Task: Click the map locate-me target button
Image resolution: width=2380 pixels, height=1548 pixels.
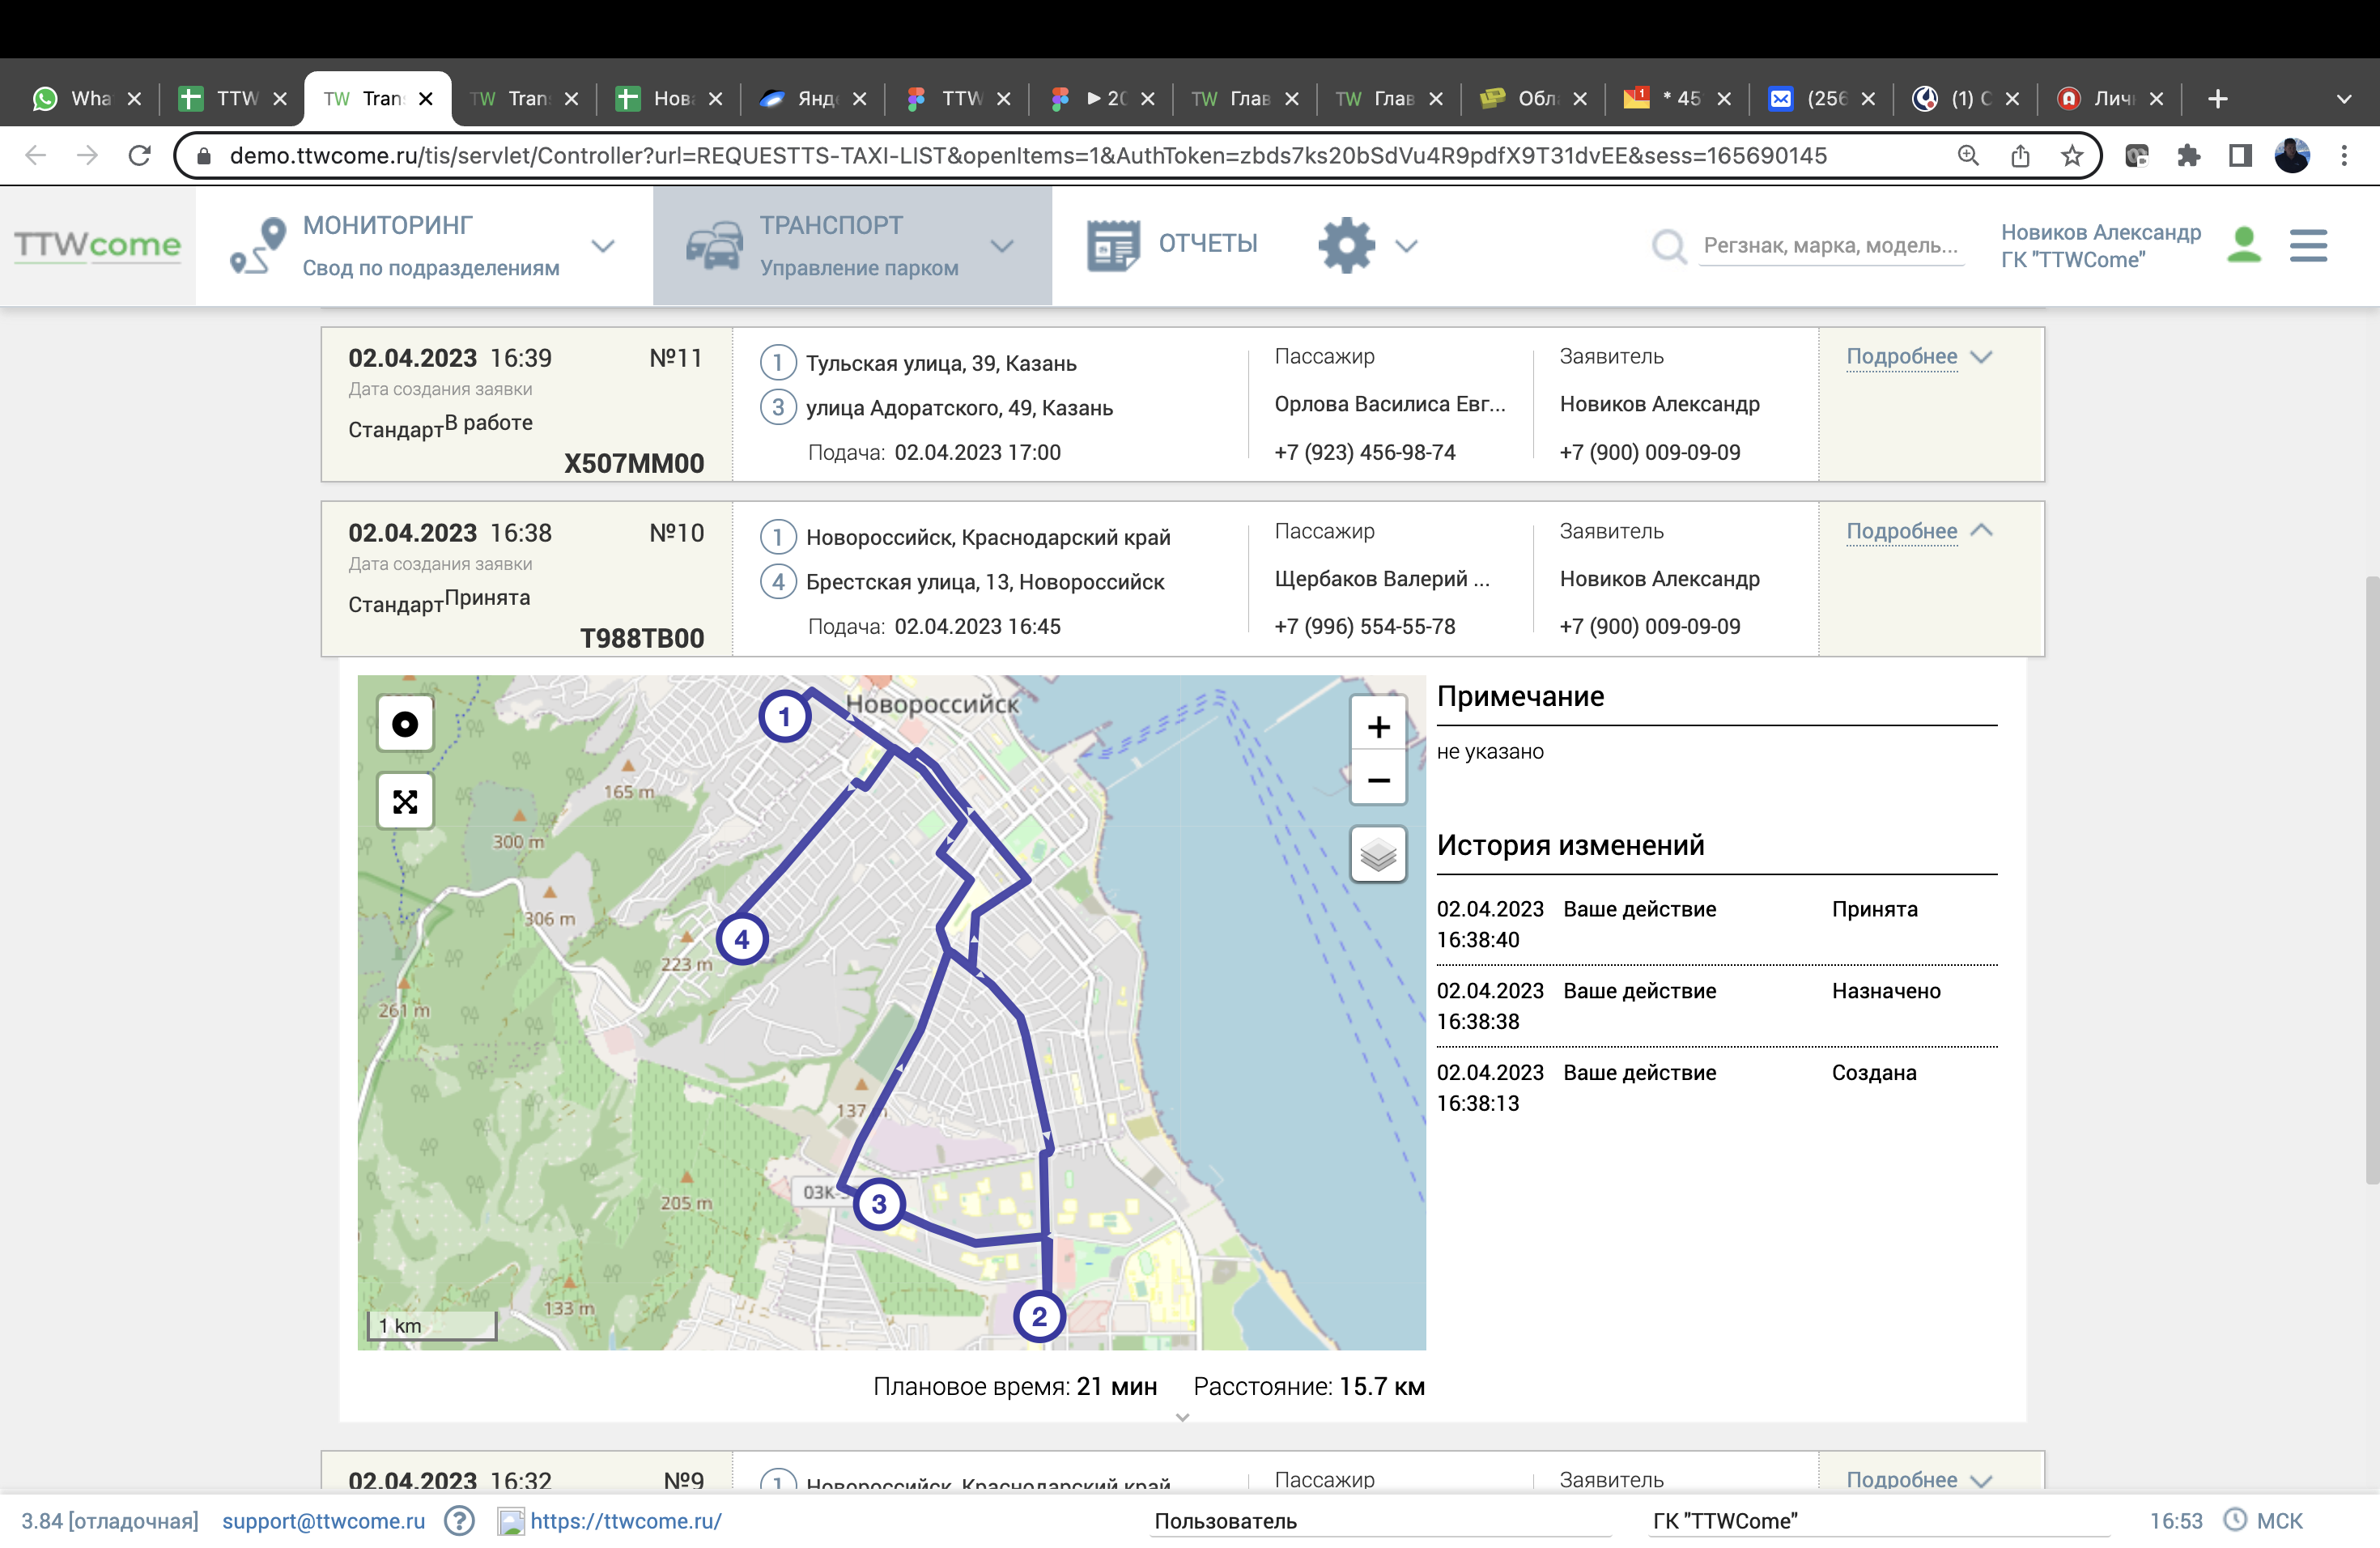Action: (405, 724)
